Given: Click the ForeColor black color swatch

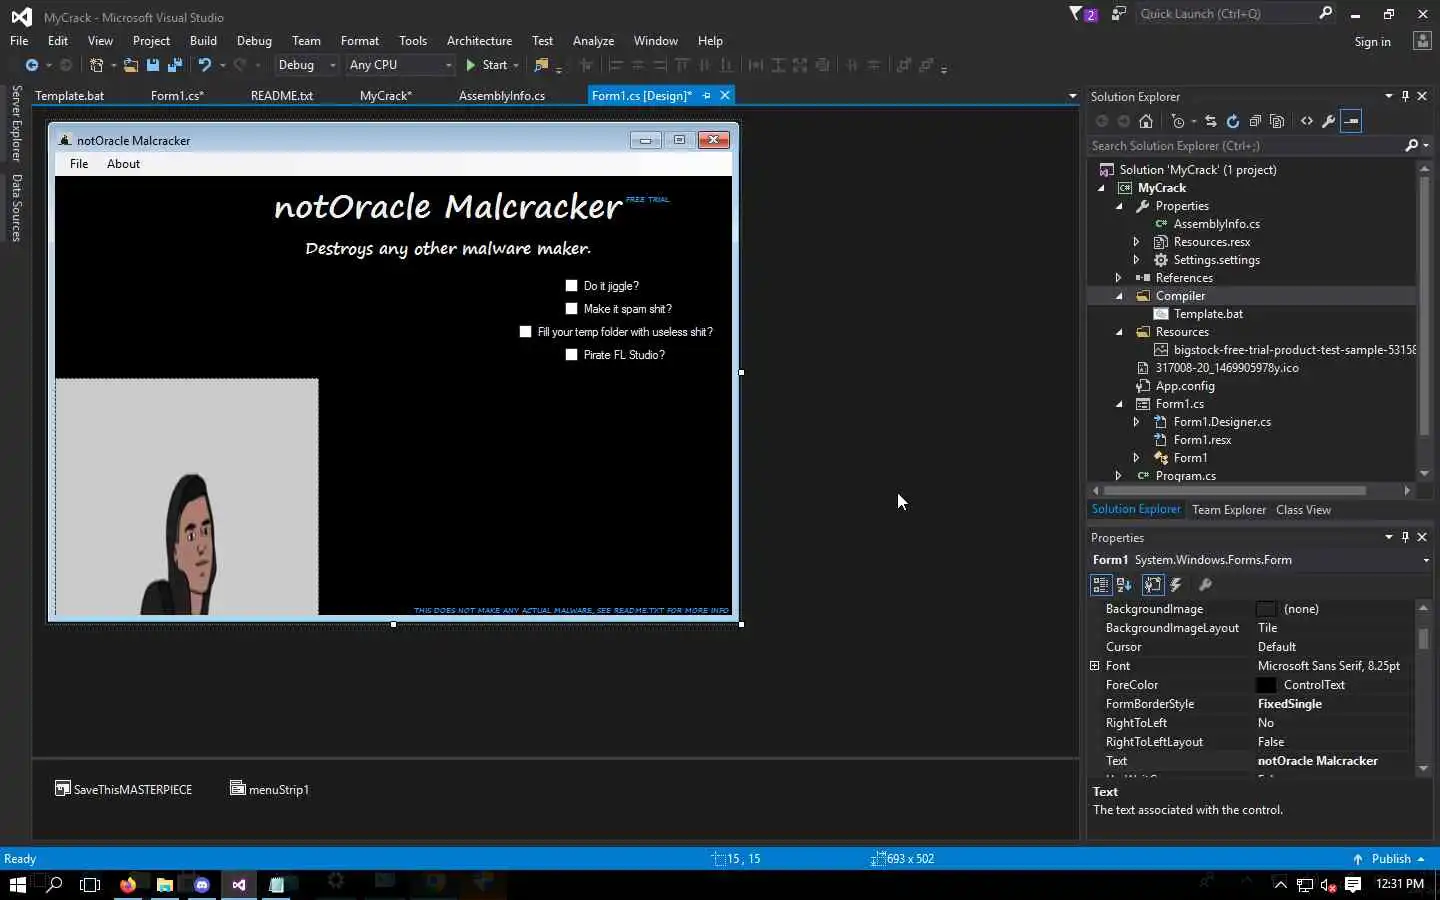Looking at the screenshot, I should pyautogui.click(x=1266, y=685).
